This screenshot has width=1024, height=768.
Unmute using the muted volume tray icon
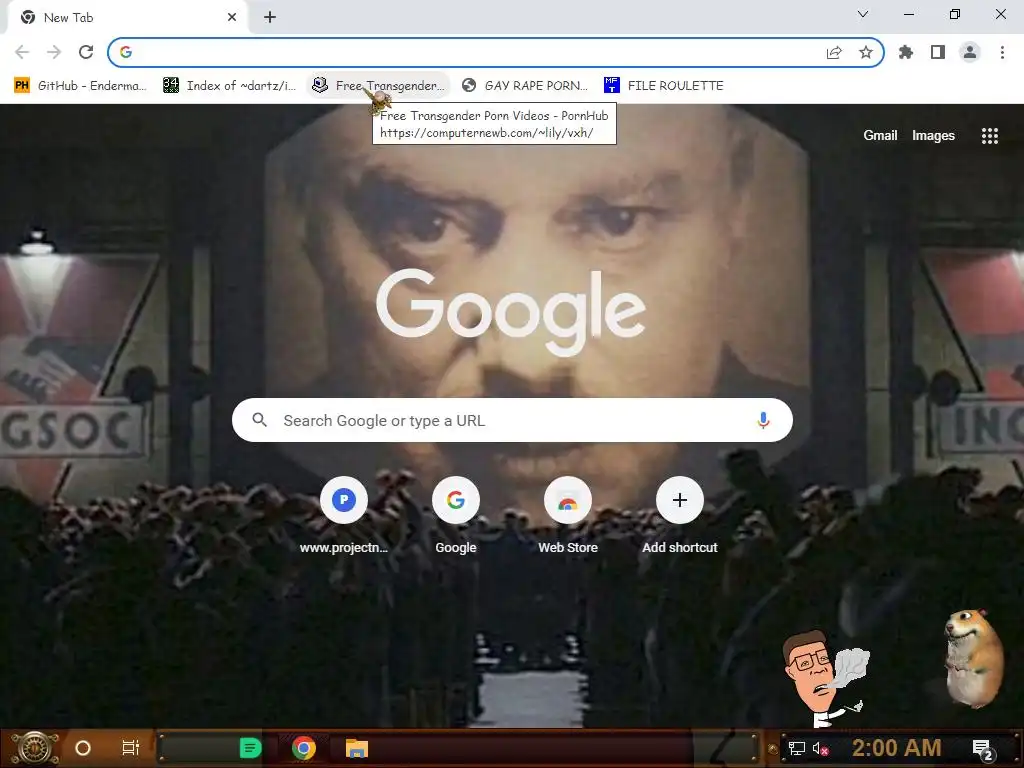point(820,748)
